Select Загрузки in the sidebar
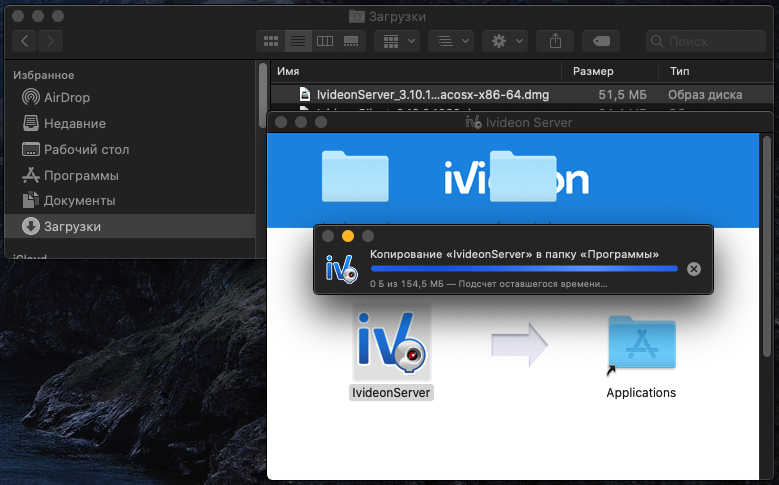Viewport: 779px width, 485px height. coord(130,226)
